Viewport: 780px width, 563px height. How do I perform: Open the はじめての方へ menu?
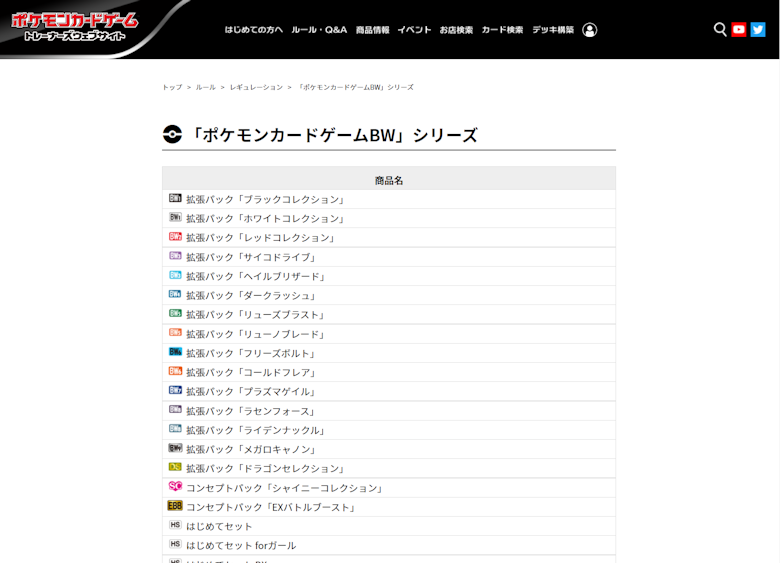[253, 30]
